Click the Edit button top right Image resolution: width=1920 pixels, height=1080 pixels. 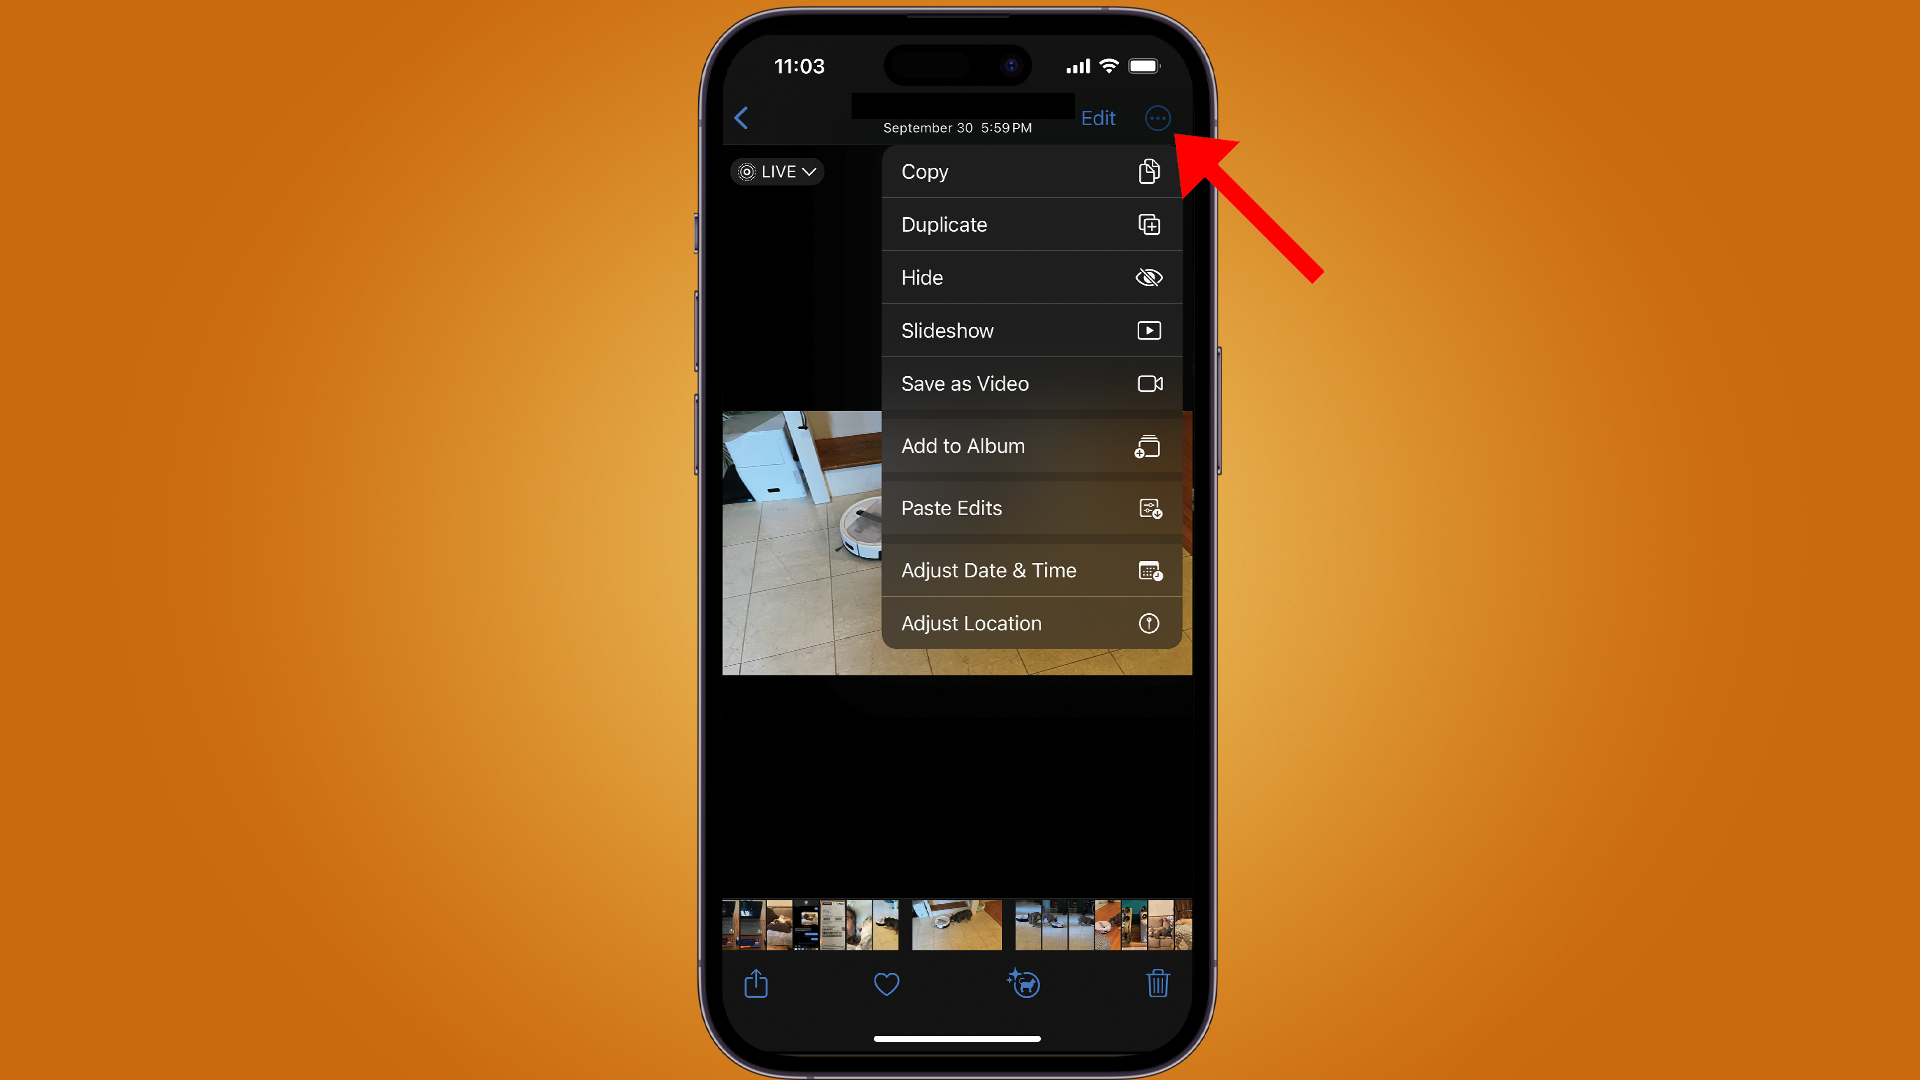pyautogui.click(x=1098, y=117)
